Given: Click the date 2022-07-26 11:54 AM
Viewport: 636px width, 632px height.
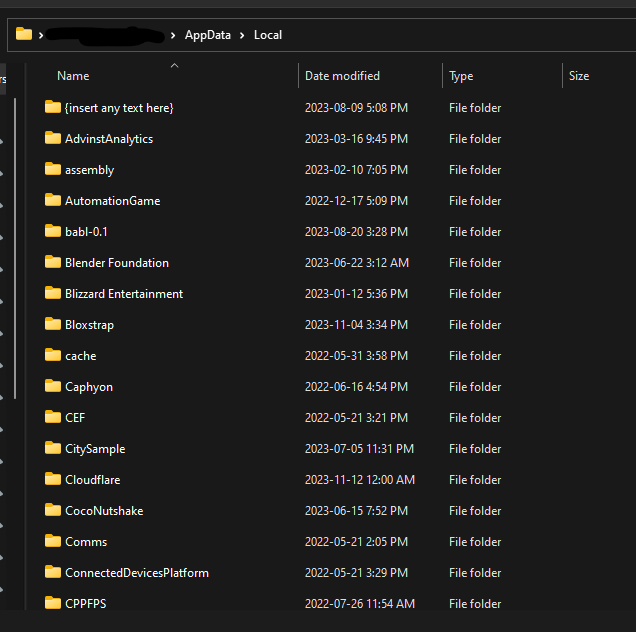Looking at the screenshot, I should 360,604.
